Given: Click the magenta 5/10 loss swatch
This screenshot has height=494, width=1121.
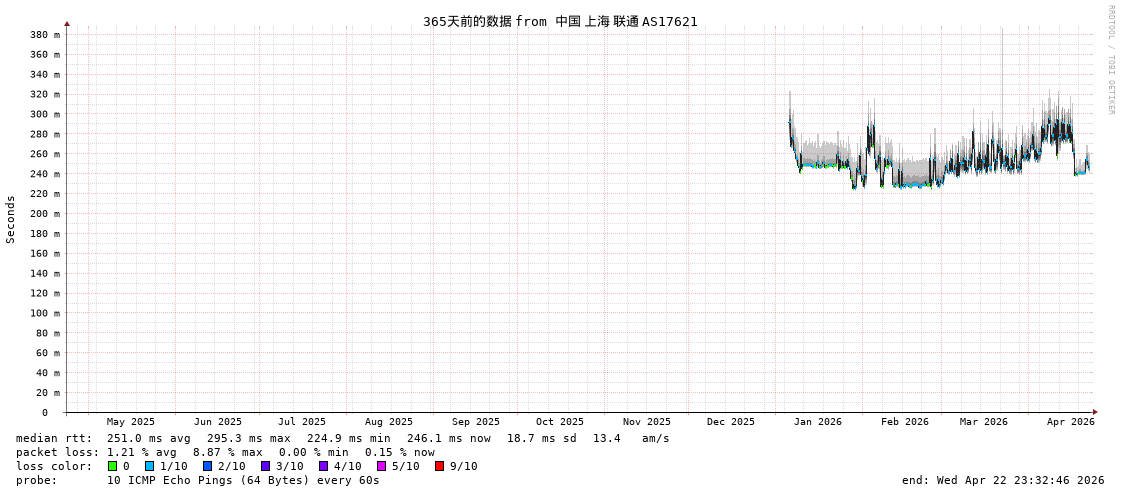Looking at the screenshot, I should 381,466.
